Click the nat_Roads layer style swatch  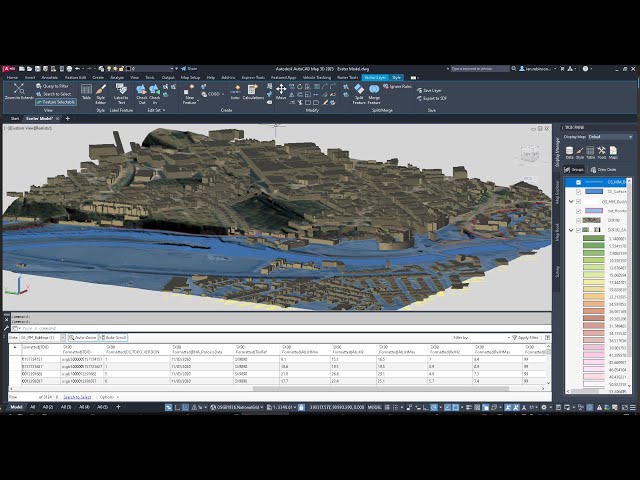594,211
